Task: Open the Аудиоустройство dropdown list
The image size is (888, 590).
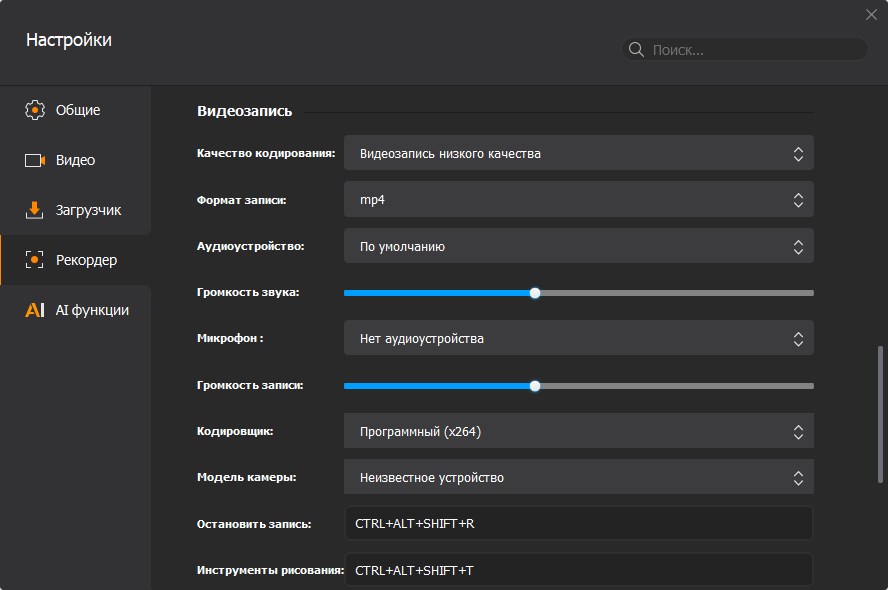Action: coord(578,246)
